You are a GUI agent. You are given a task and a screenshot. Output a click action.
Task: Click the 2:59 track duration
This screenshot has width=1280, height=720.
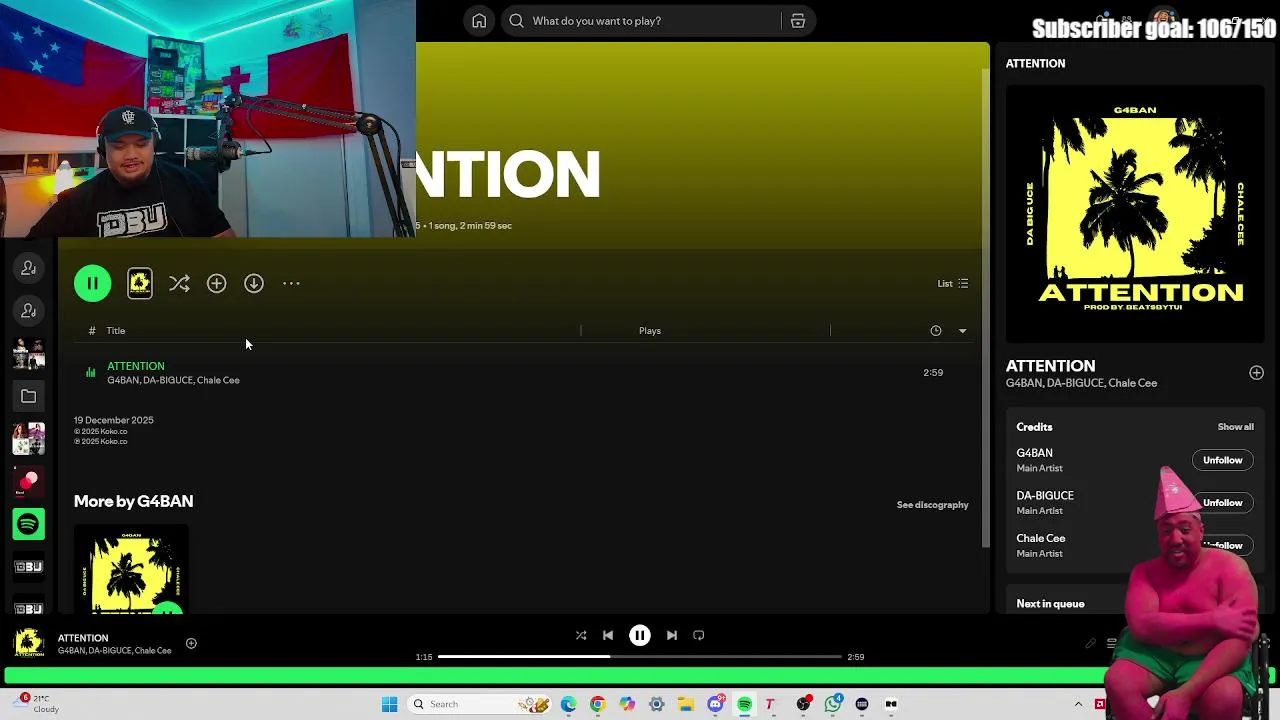(x=933, y=373)
